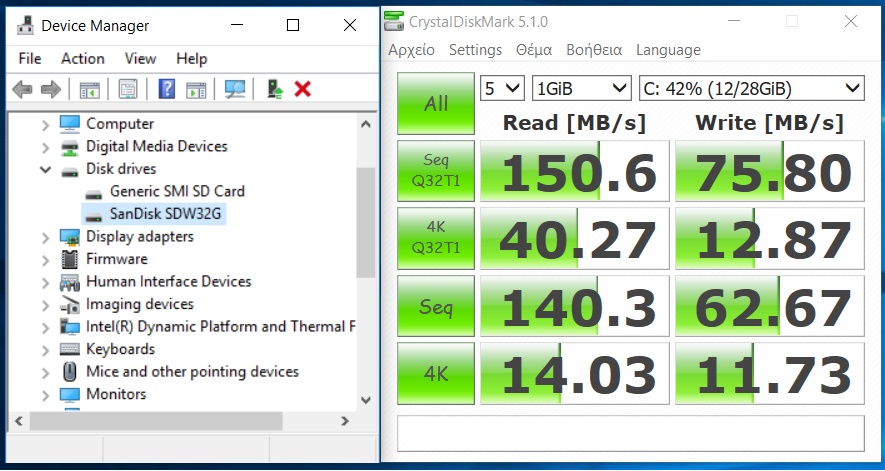Click the Imaging devices camera icon
This screenshot has width=885, height=471.
69,304
